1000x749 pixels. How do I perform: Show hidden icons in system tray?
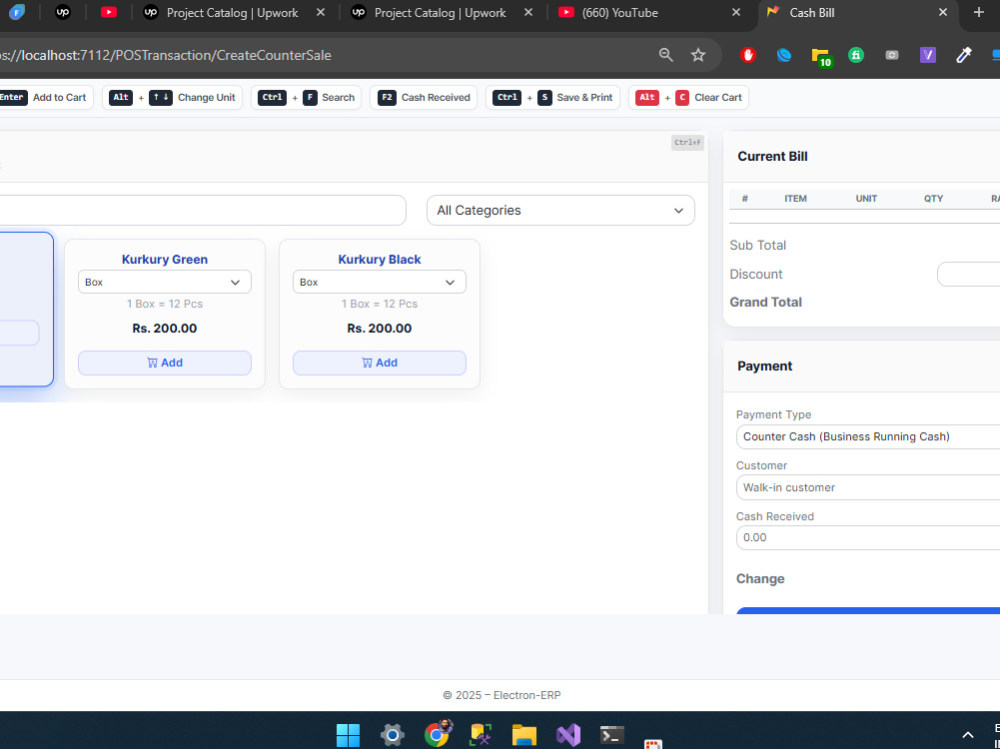967,735
